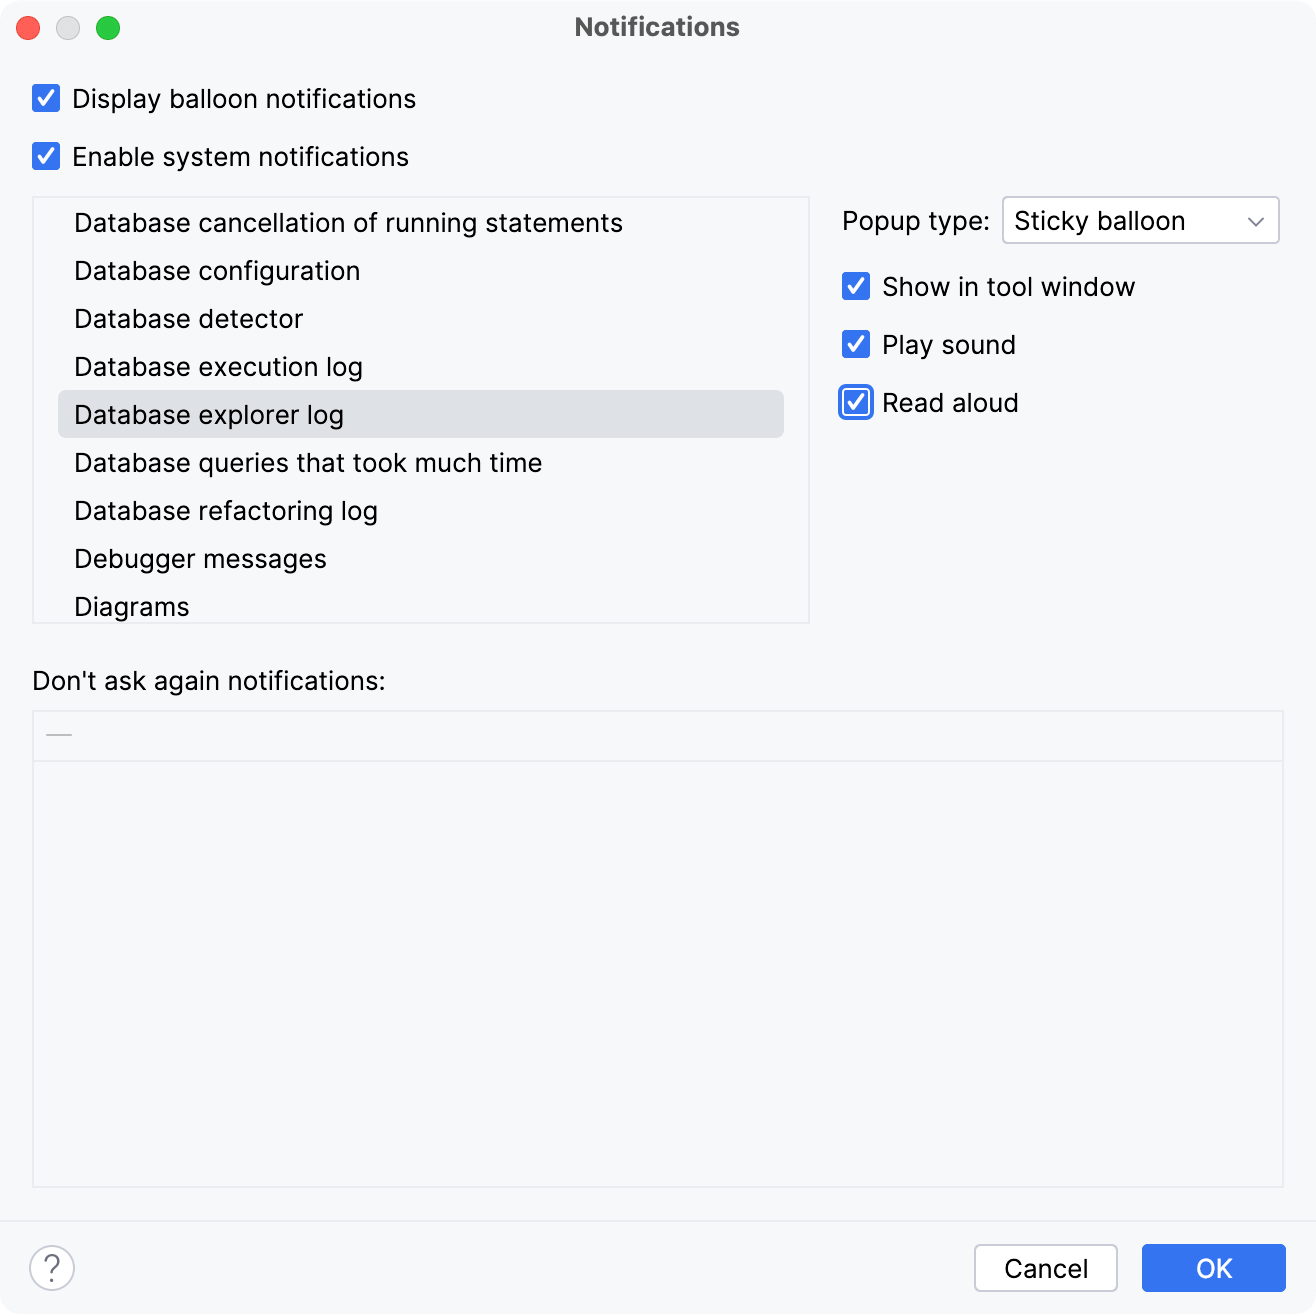The width and height of the screenshot is (1316, 1314).
Task: Select Database execution log
Action: click(218, 367)
